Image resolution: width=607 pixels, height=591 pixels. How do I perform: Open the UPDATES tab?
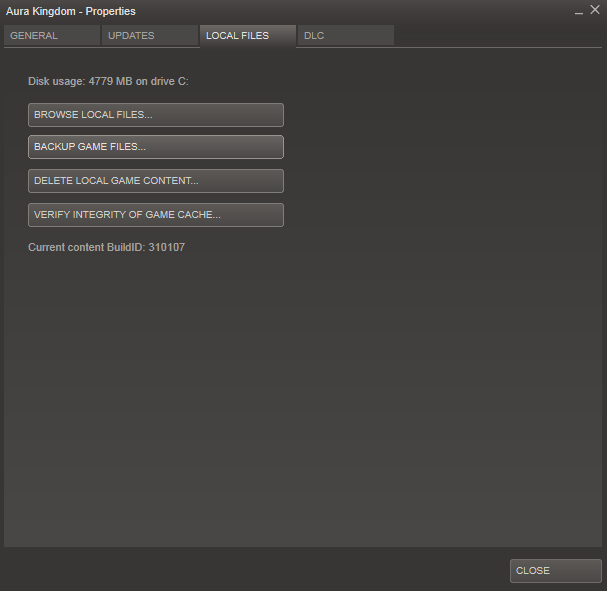click(150, 36)
